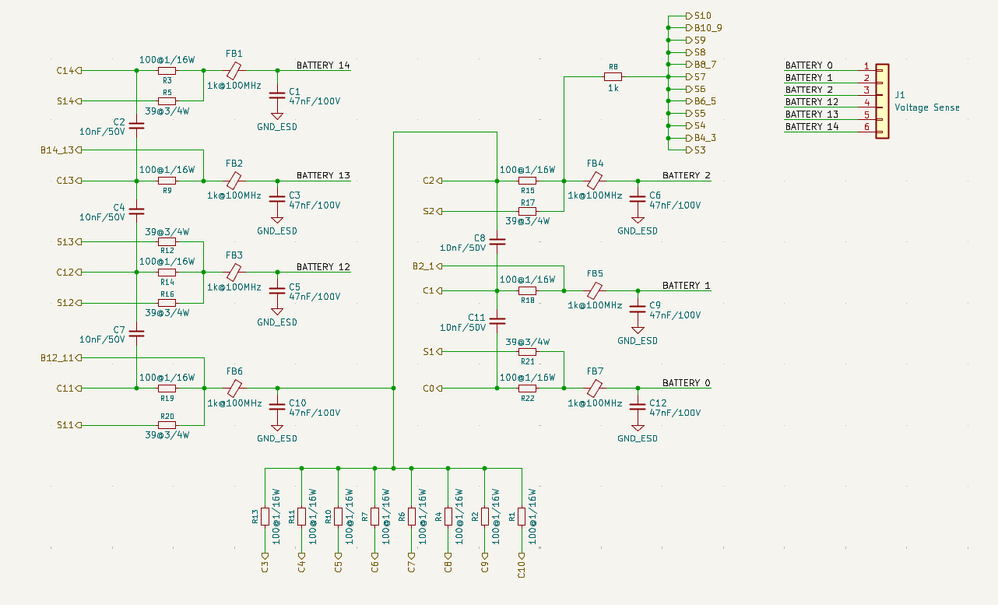Click the 'BATTERY 12' label at J1 pin 4
998x605 pixels.
click(812, 102)
